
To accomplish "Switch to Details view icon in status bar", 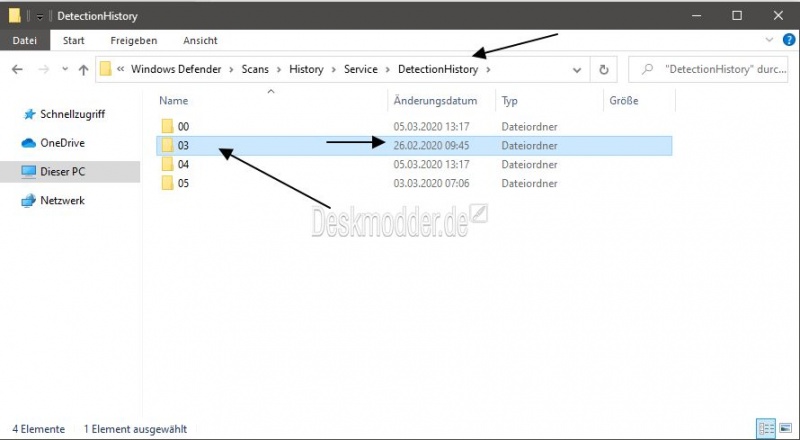I will [765, 429].
